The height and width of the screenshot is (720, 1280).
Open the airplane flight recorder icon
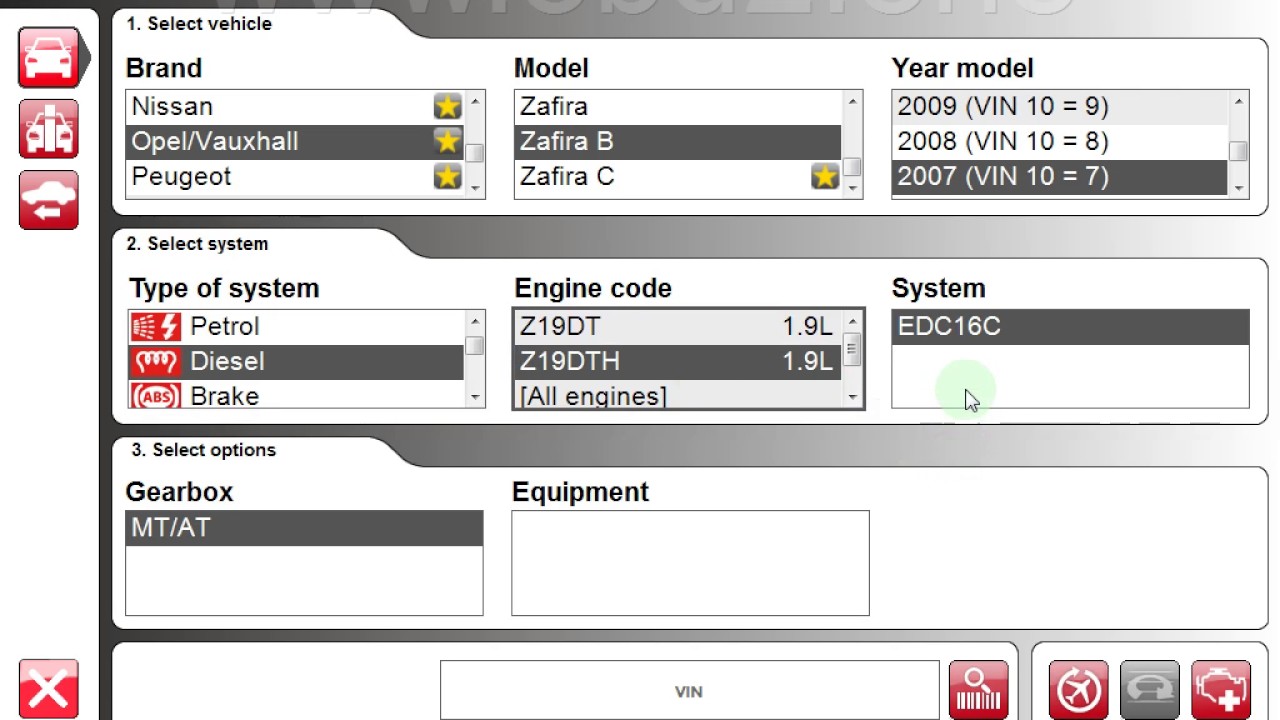click(1078, 689)
